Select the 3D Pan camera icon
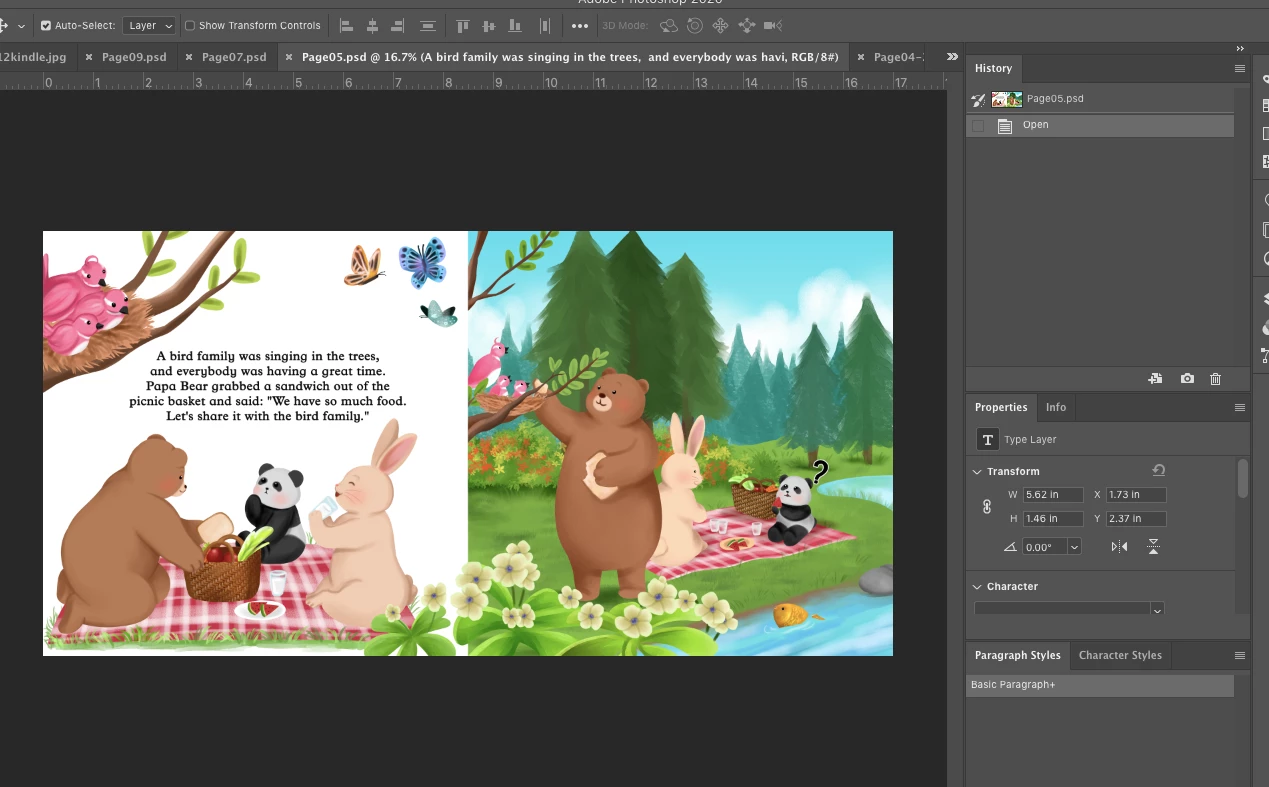 pyautogui.click(x=720, y=26)
